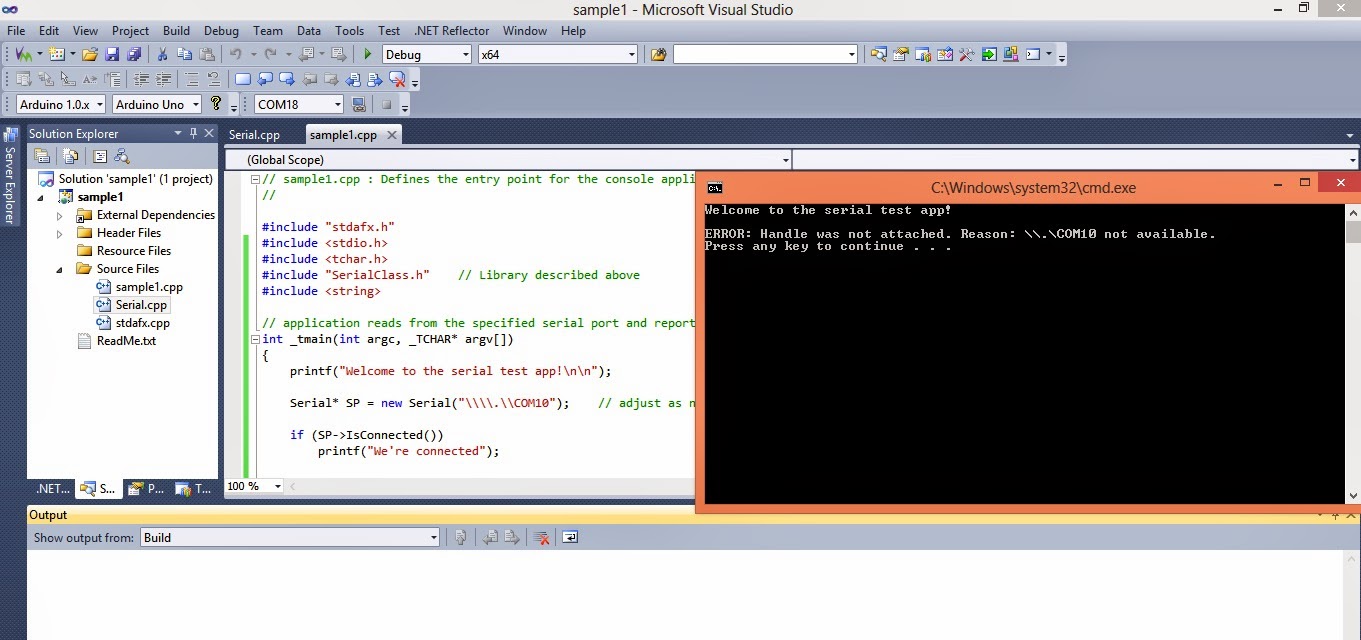The height and width of the screenshot is (640, 1361).
Task: Click the Arduino help question mark icon
Action: coord(216,103)
